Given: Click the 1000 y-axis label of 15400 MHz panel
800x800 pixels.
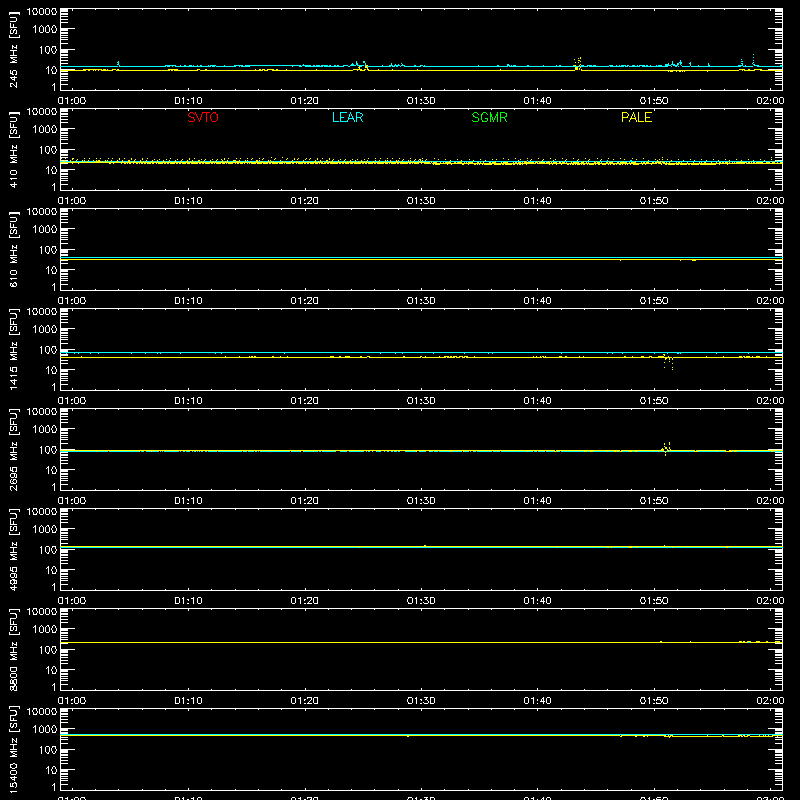Looking at the screenshot, I should [45, 729].
